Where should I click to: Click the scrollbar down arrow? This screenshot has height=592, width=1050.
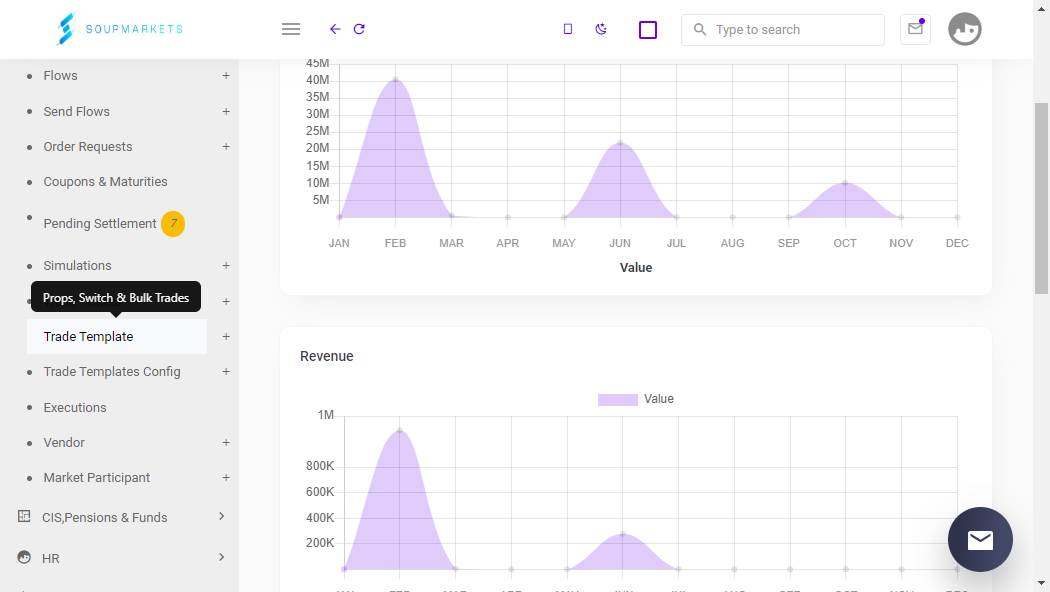(x=1041, y=584)
